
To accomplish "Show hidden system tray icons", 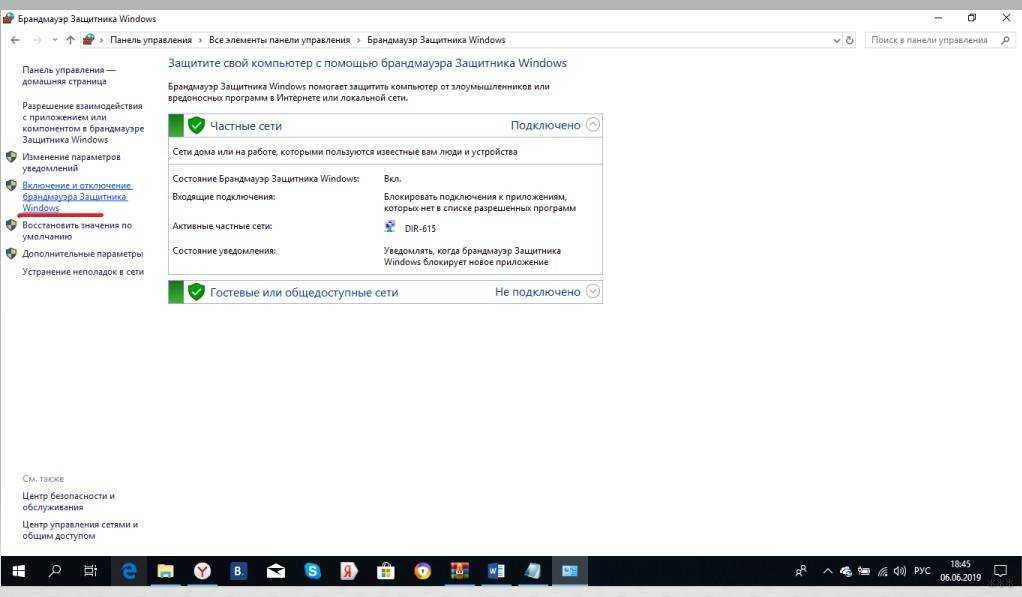I will (x=827, y=572).
